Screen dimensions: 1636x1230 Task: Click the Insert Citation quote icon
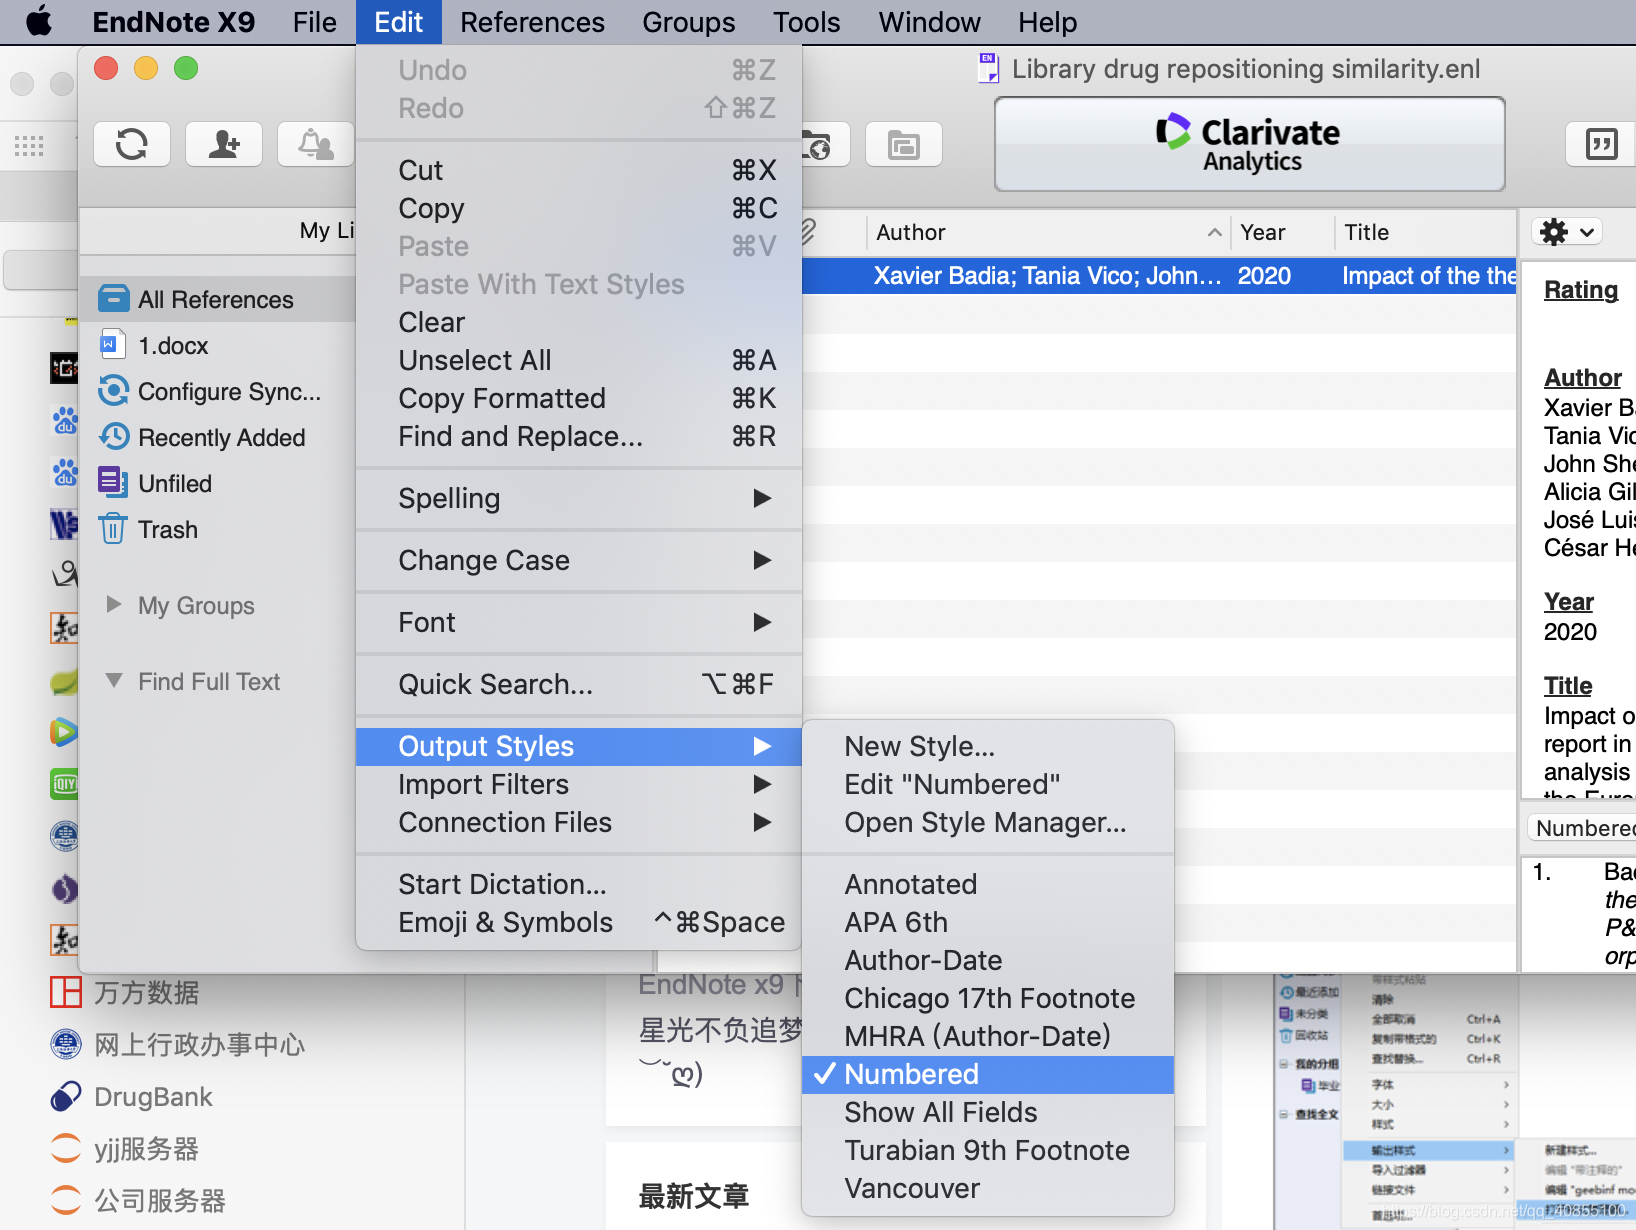pos(1600,144)
